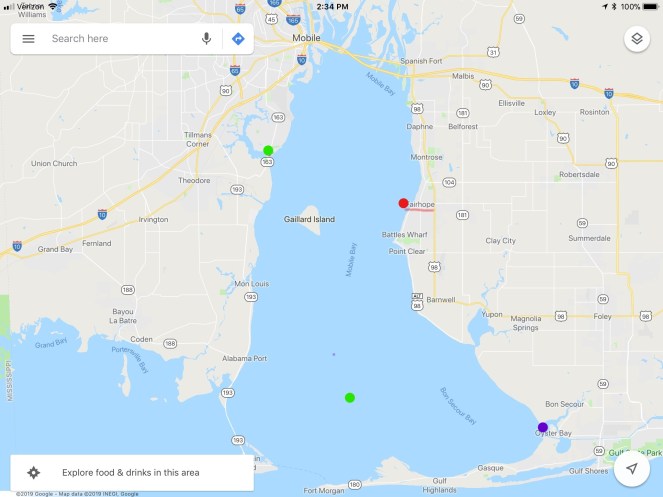Screen dimensions: 663x497
Task: Open the hamburger menu in search bar
Action: [28, 39]
